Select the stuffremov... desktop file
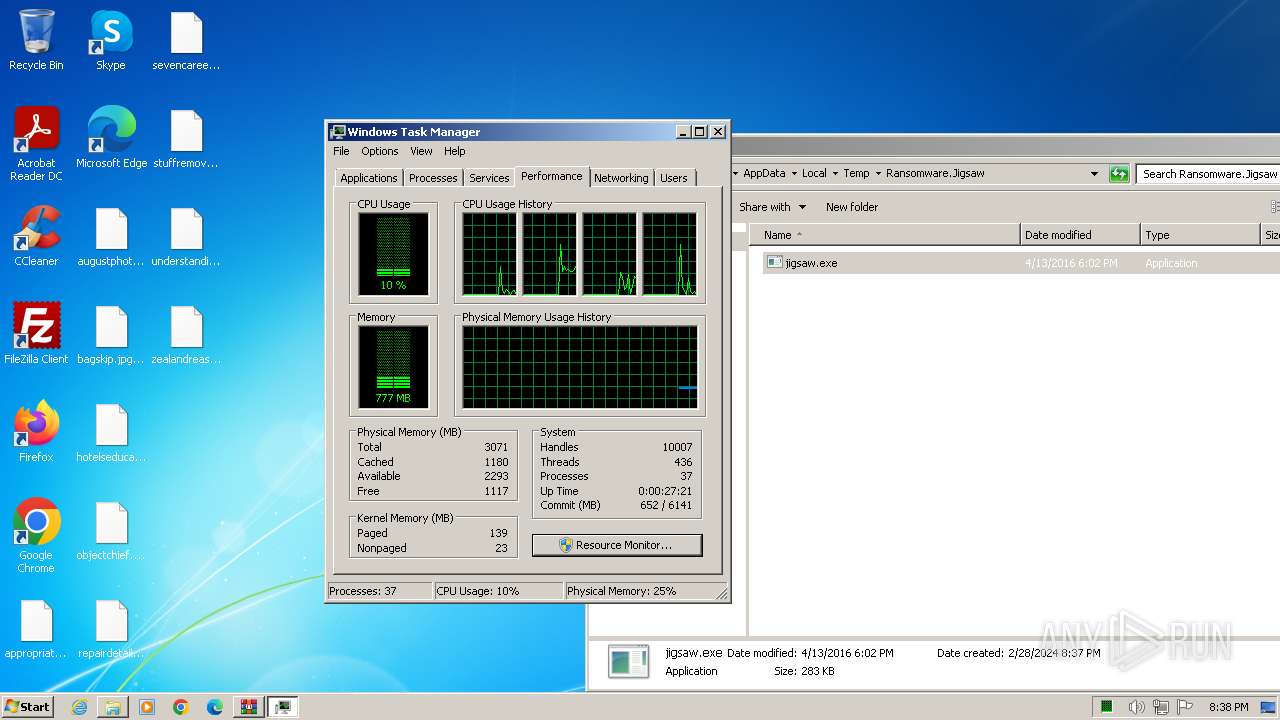 click(186, 138)
